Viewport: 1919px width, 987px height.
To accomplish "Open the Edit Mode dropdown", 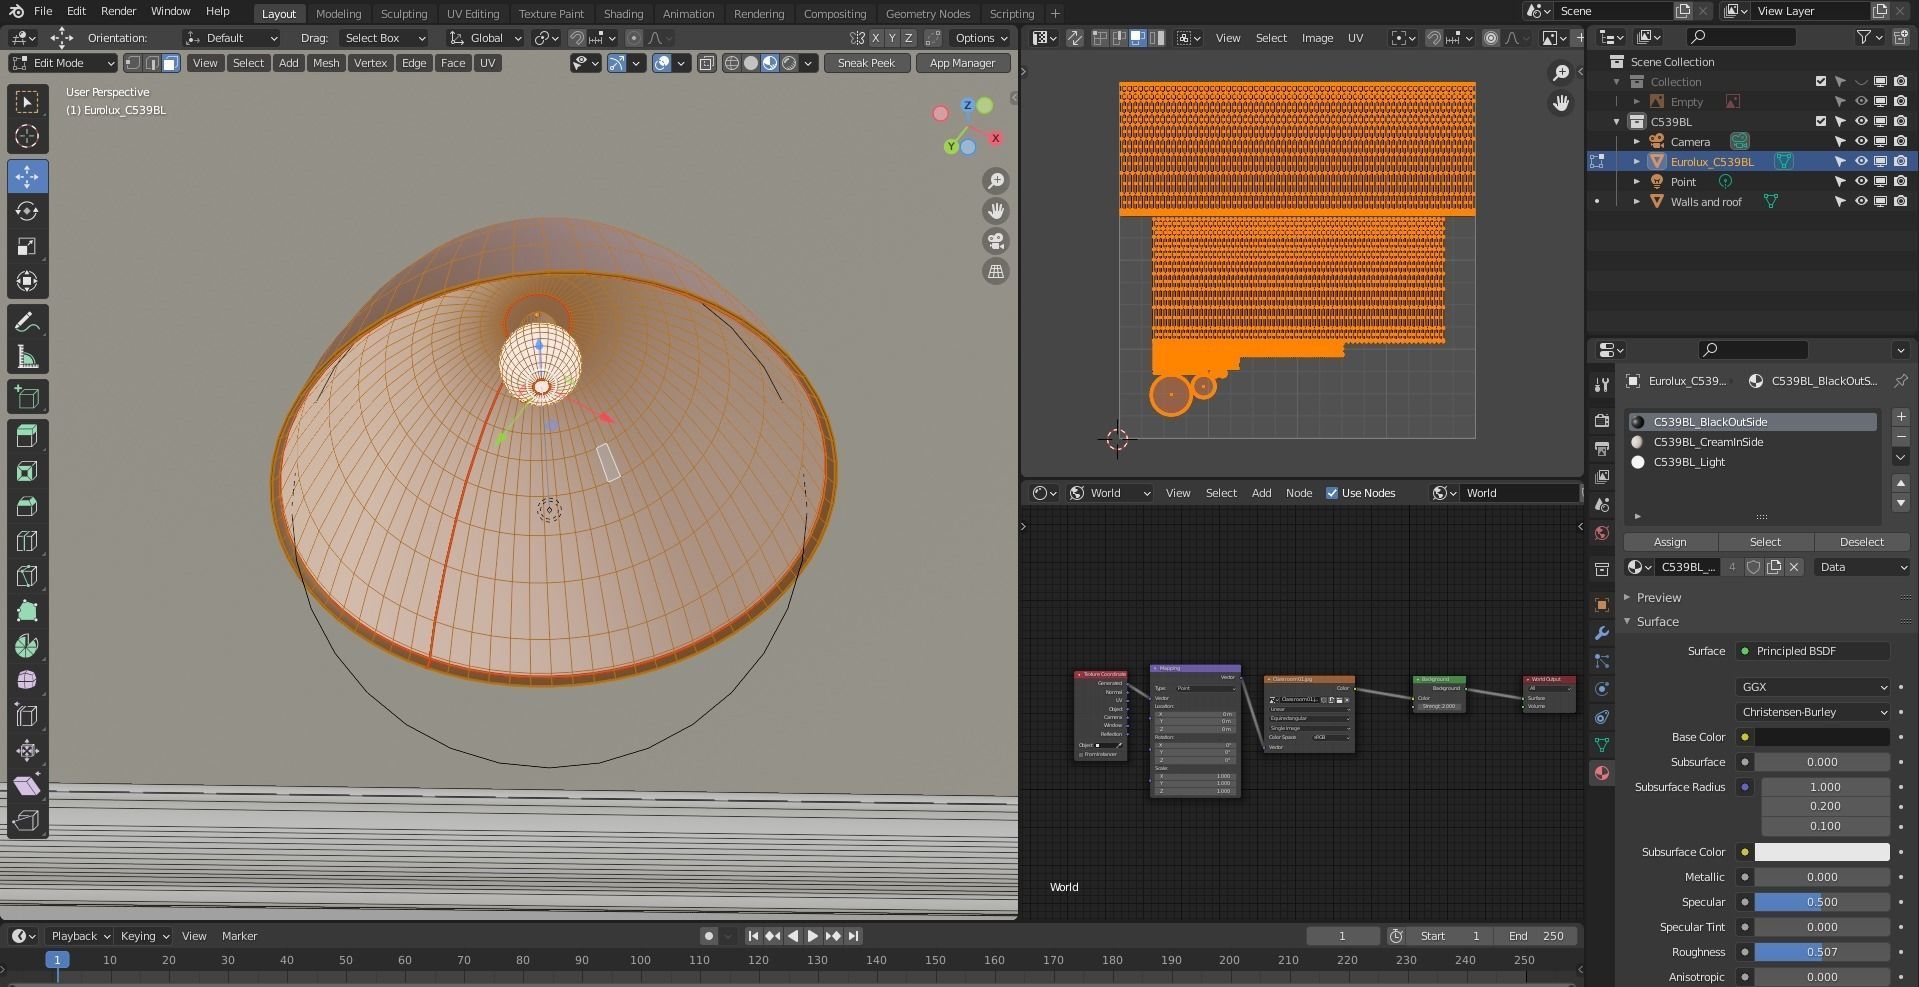I will click(x=63, y=63).
